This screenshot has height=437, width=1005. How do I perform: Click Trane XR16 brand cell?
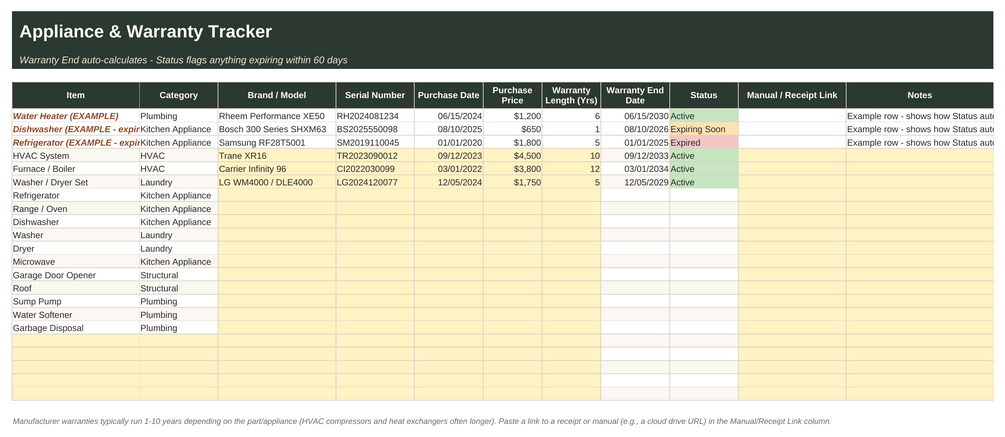coord(277,156)
